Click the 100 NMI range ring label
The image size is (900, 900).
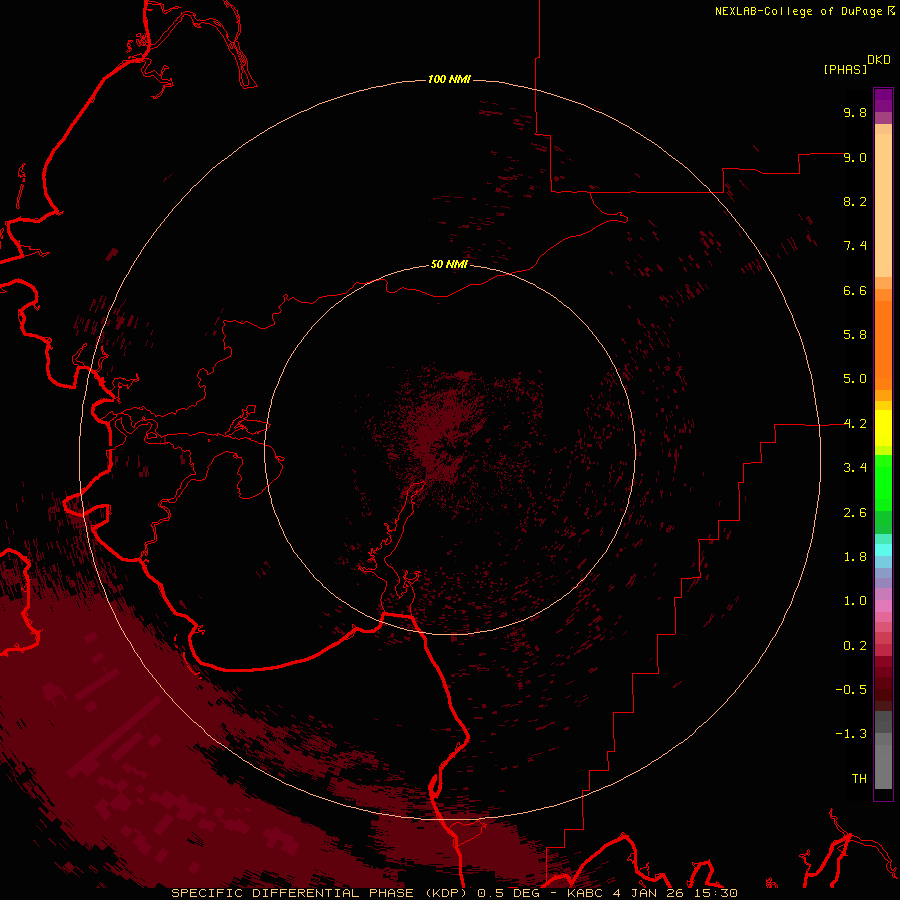click(449, 79)
